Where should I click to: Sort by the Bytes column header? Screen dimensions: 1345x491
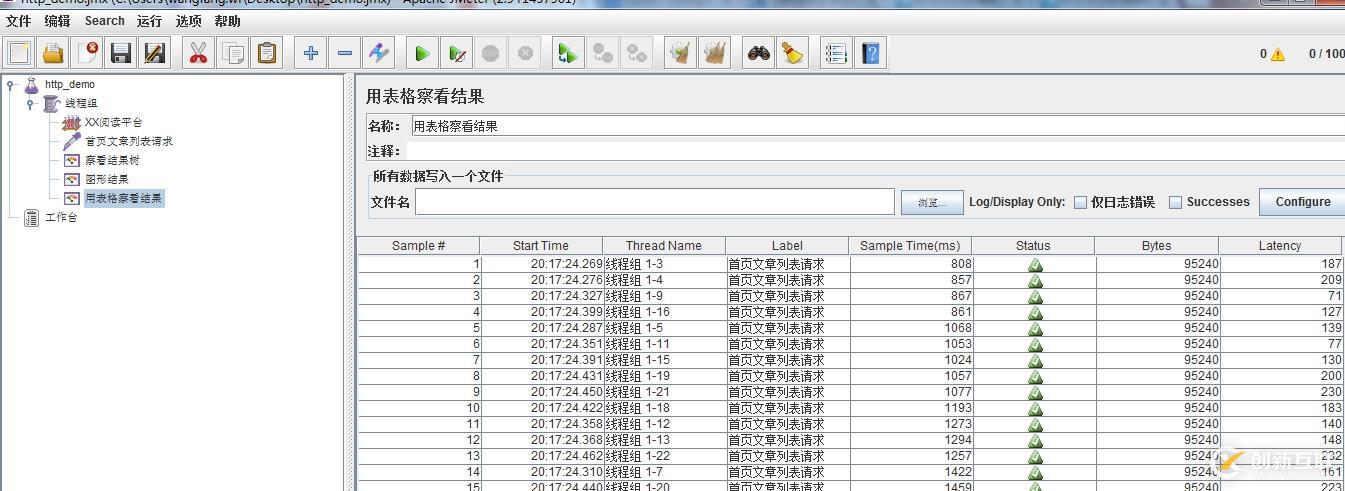pos(1157,245)
